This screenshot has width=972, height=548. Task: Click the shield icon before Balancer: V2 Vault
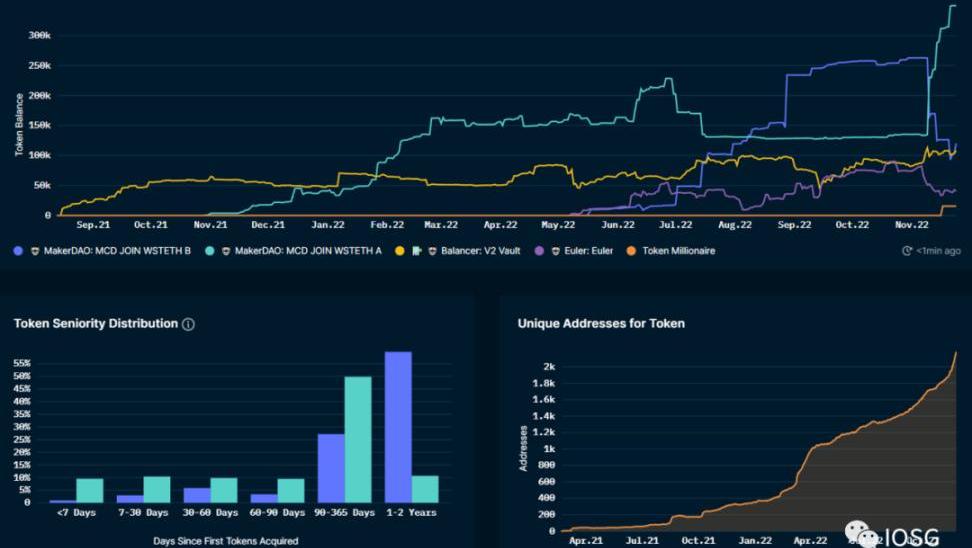pyautogui.click(x=429, y=251)
